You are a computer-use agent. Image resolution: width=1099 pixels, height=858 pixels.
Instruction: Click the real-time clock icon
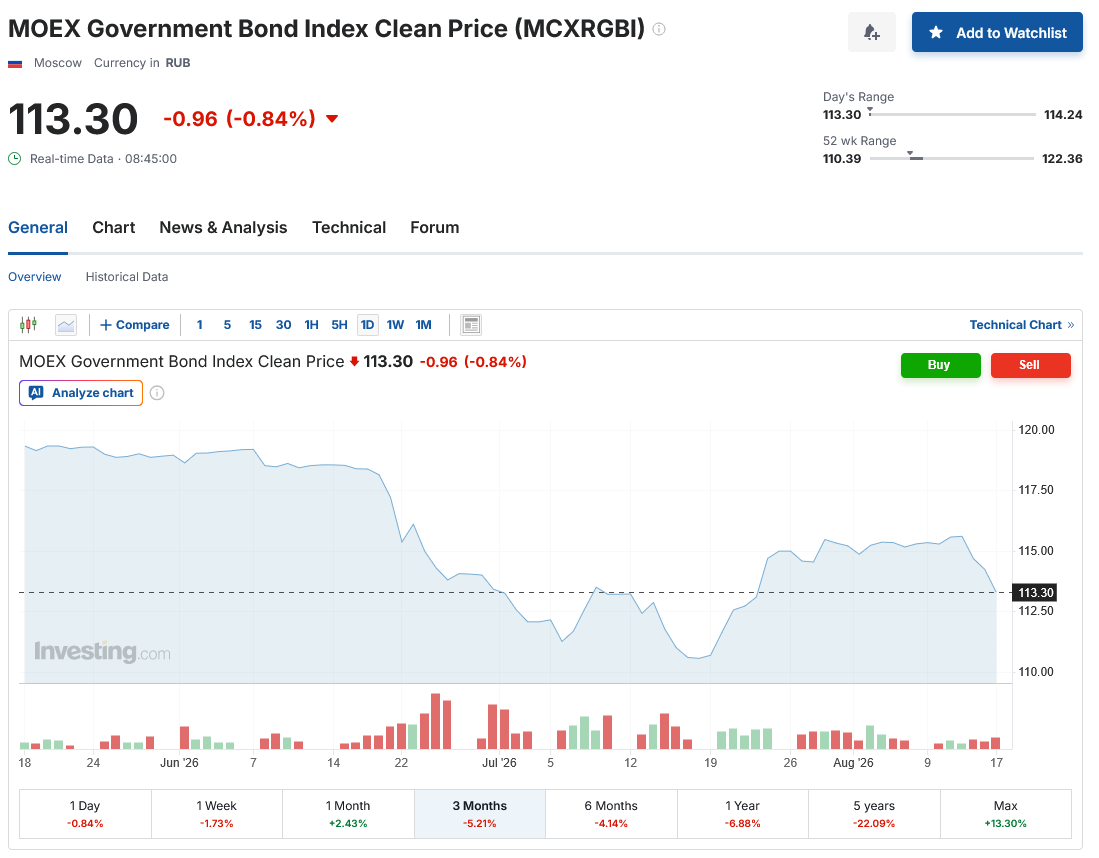tap(15, 158)
